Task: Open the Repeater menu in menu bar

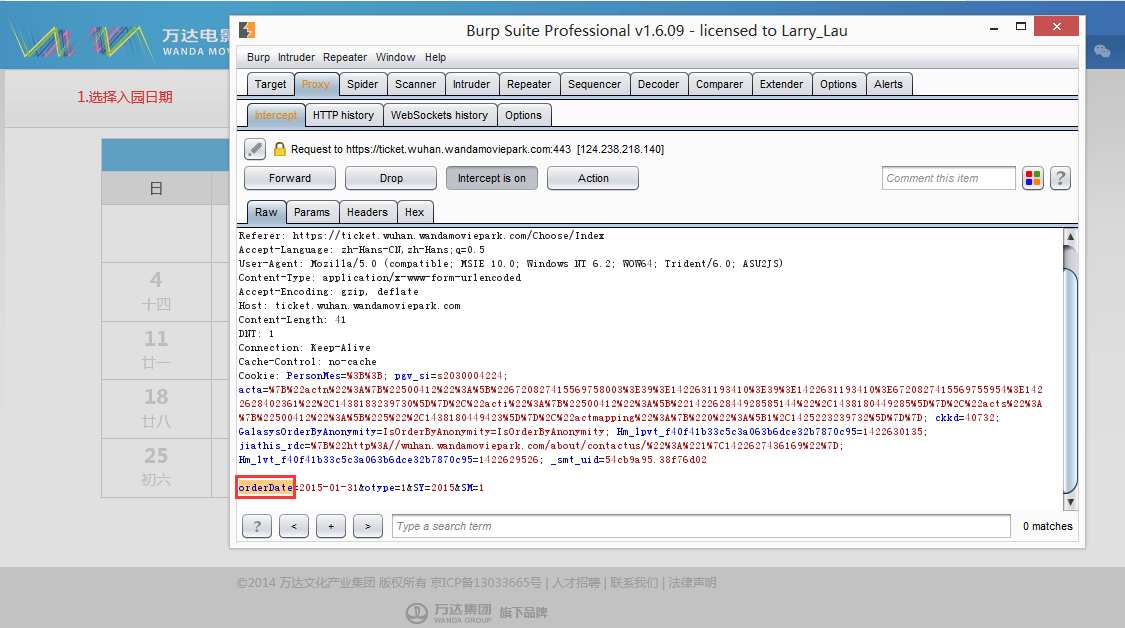Action: (344, 57)
